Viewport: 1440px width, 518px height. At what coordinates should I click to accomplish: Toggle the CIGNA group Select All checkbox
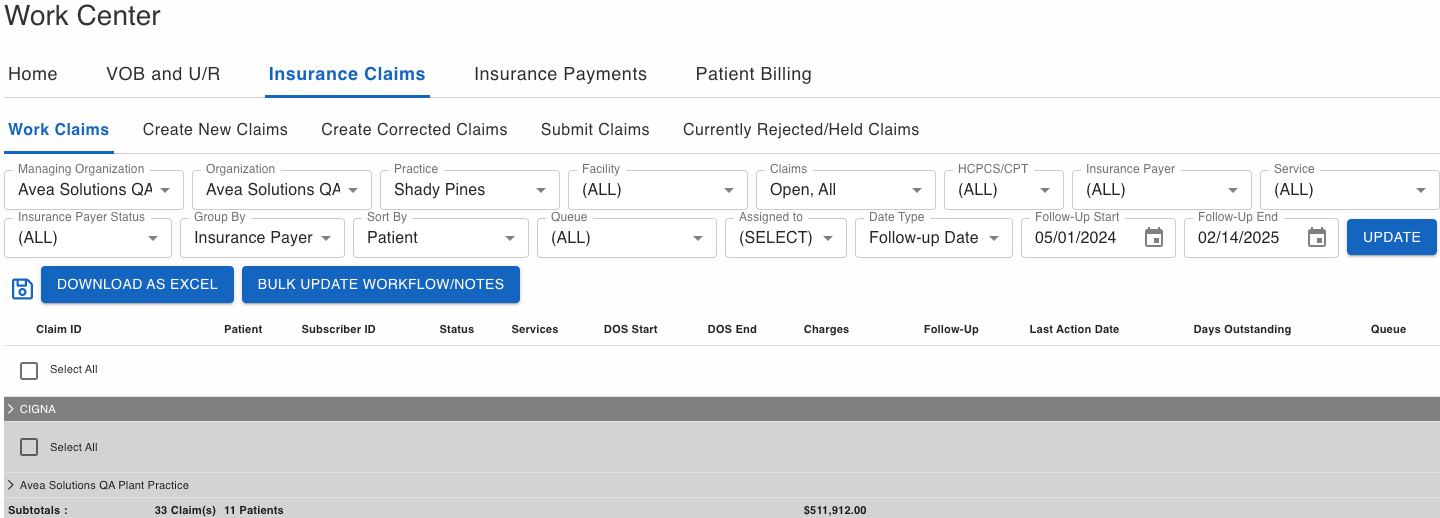tap(29, 447)
